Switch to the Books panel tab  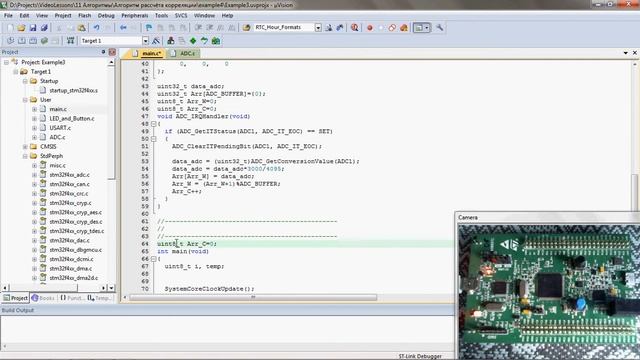pos(43,298)
